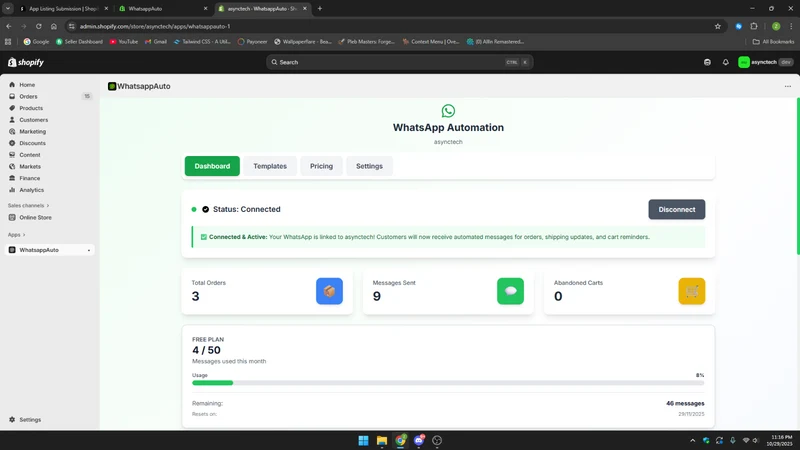Viewport: 800px width, 450px height.
Task: Click the Status: Connected text
Action: coord(246,209)
